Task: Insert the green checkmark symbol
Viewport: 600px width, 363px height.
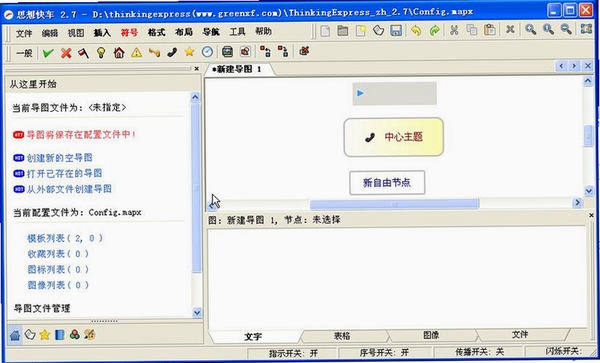Action: click(48, 53)
